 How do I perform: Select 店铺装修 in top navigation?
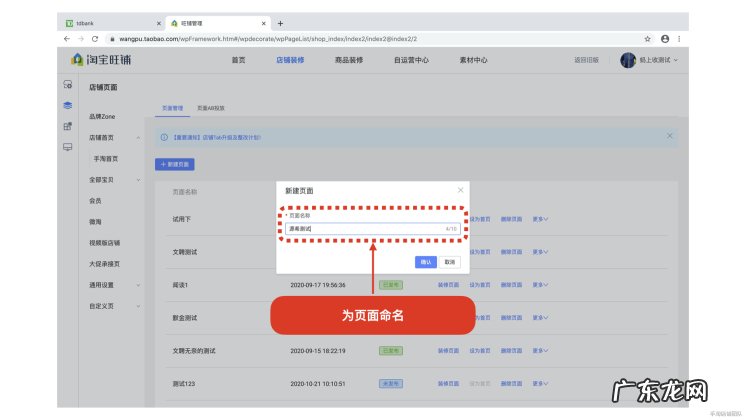pyautogui.click(x=290, y=60)
